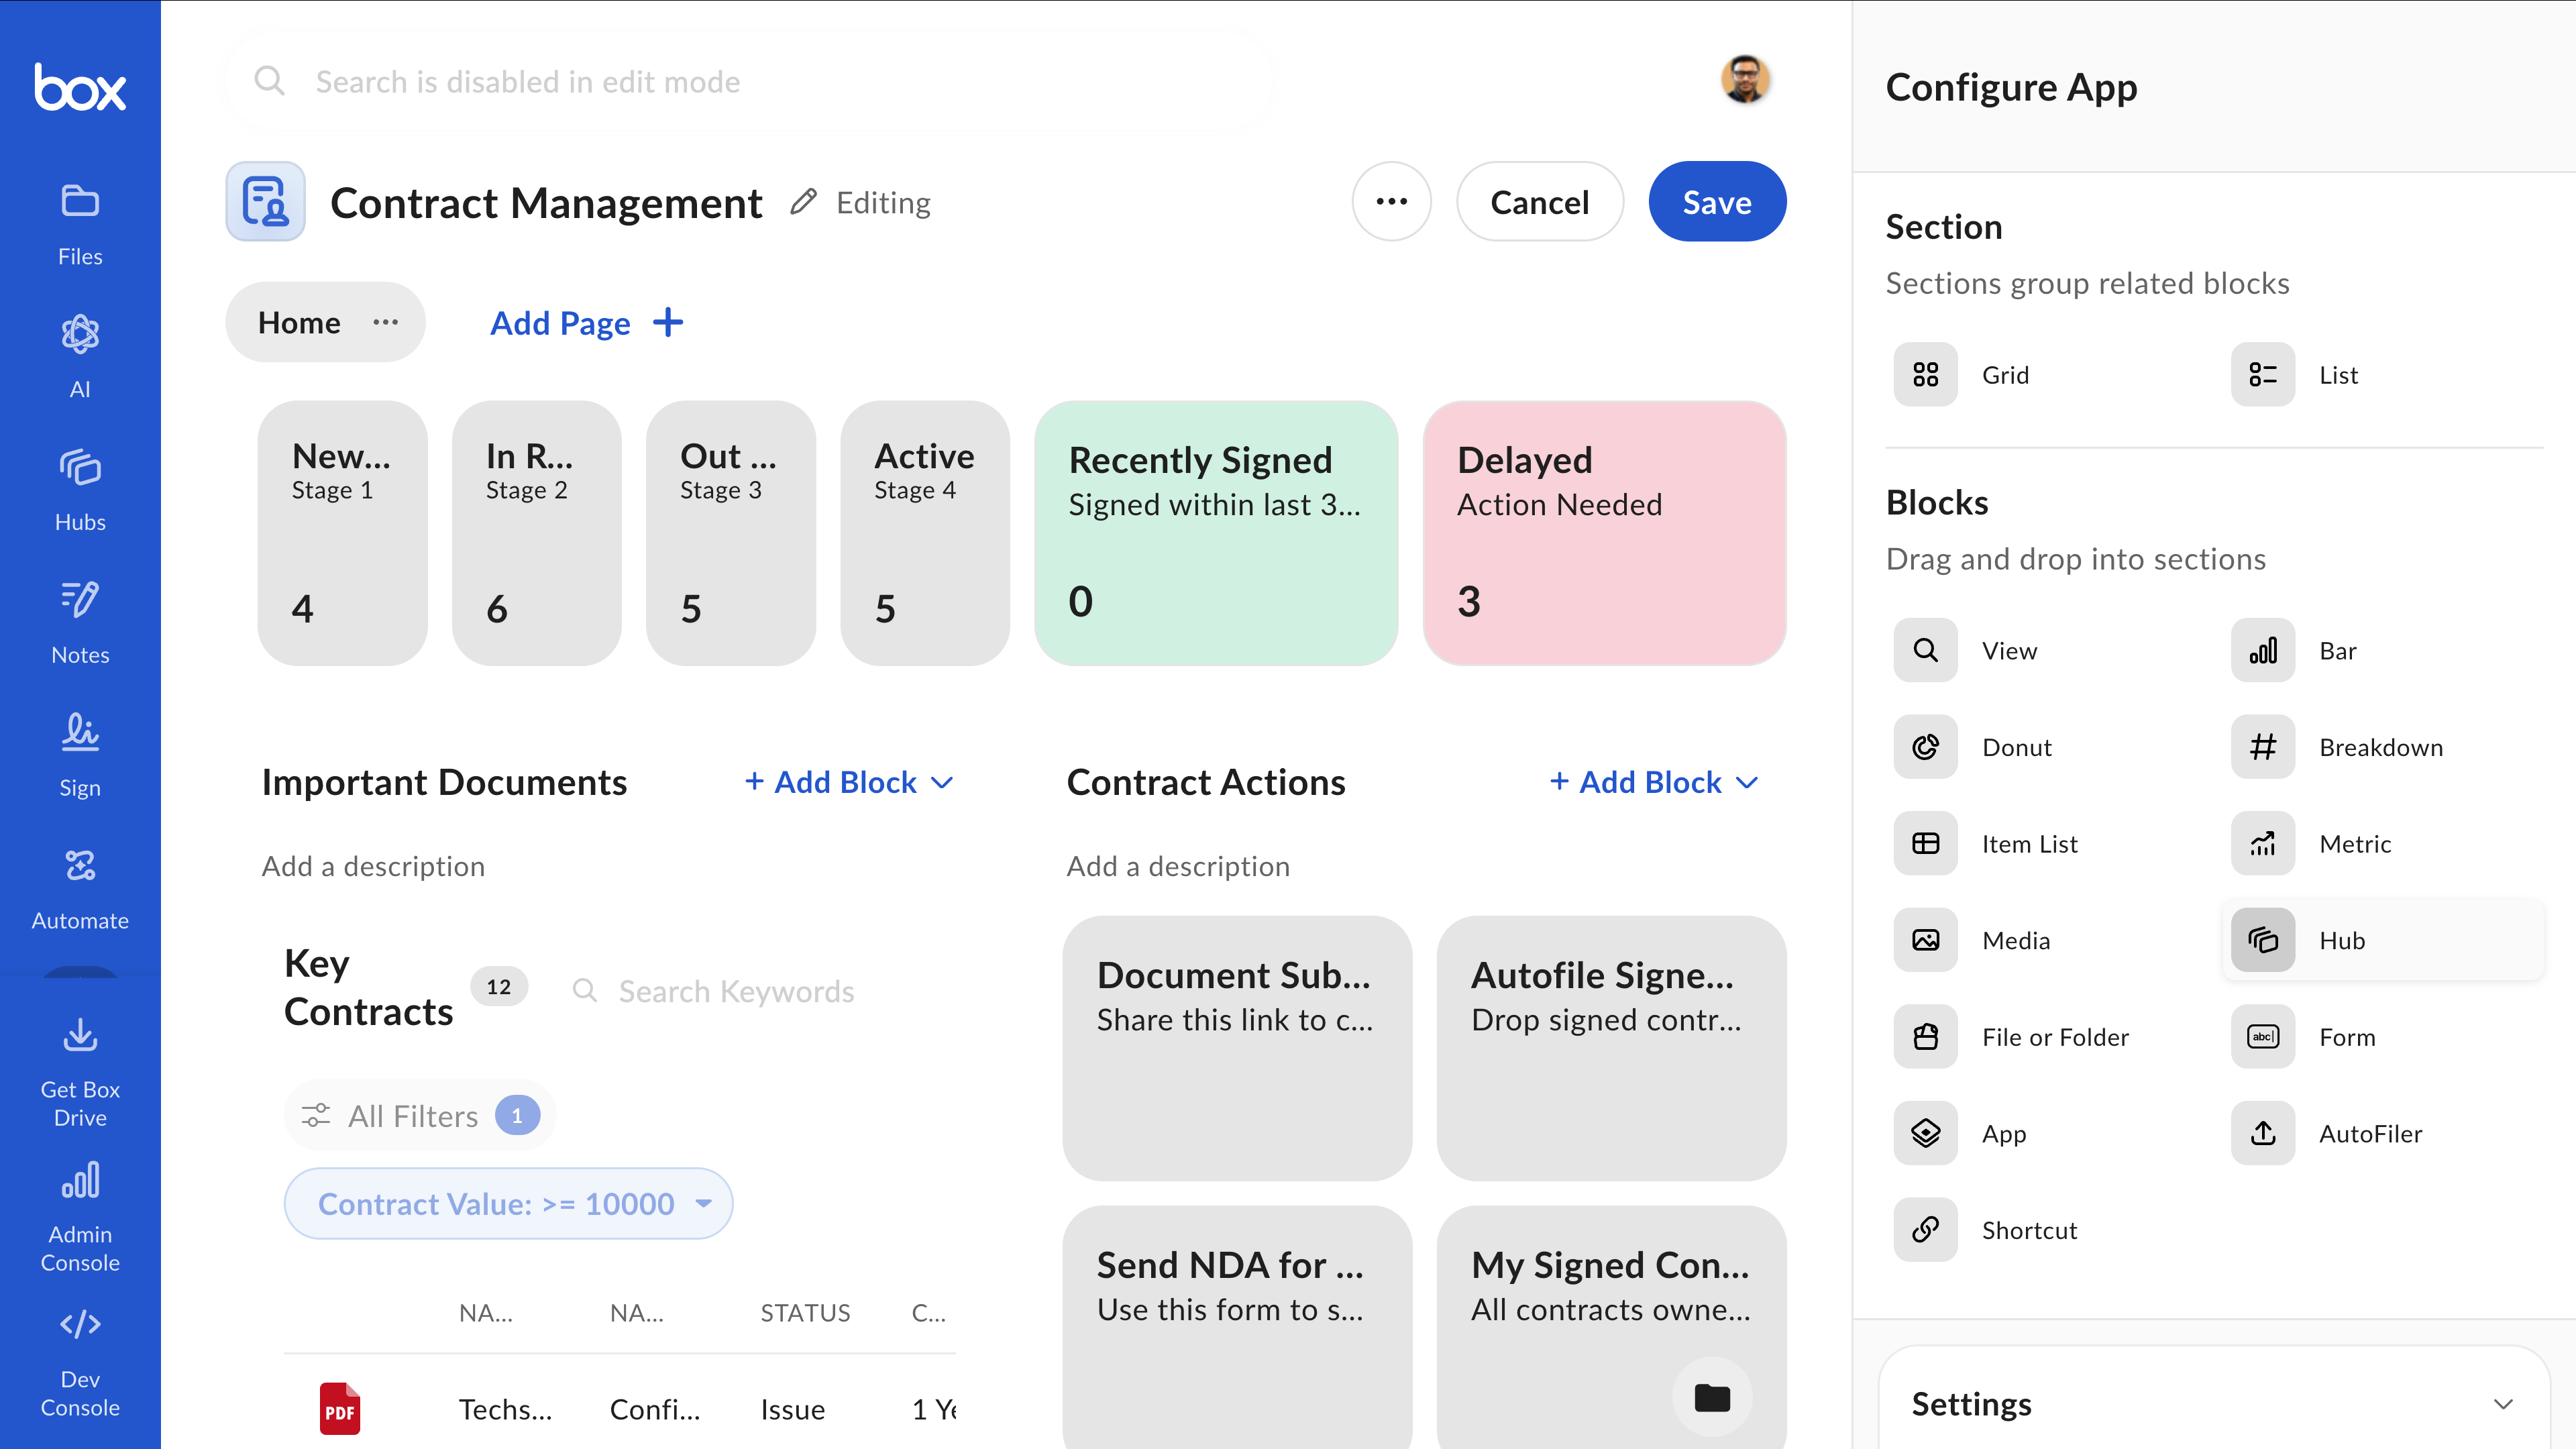This screenshot has height=1449, width=2576.
Task: Choose the AutoFiler block icon
Action: [x=2262, y=1133]
